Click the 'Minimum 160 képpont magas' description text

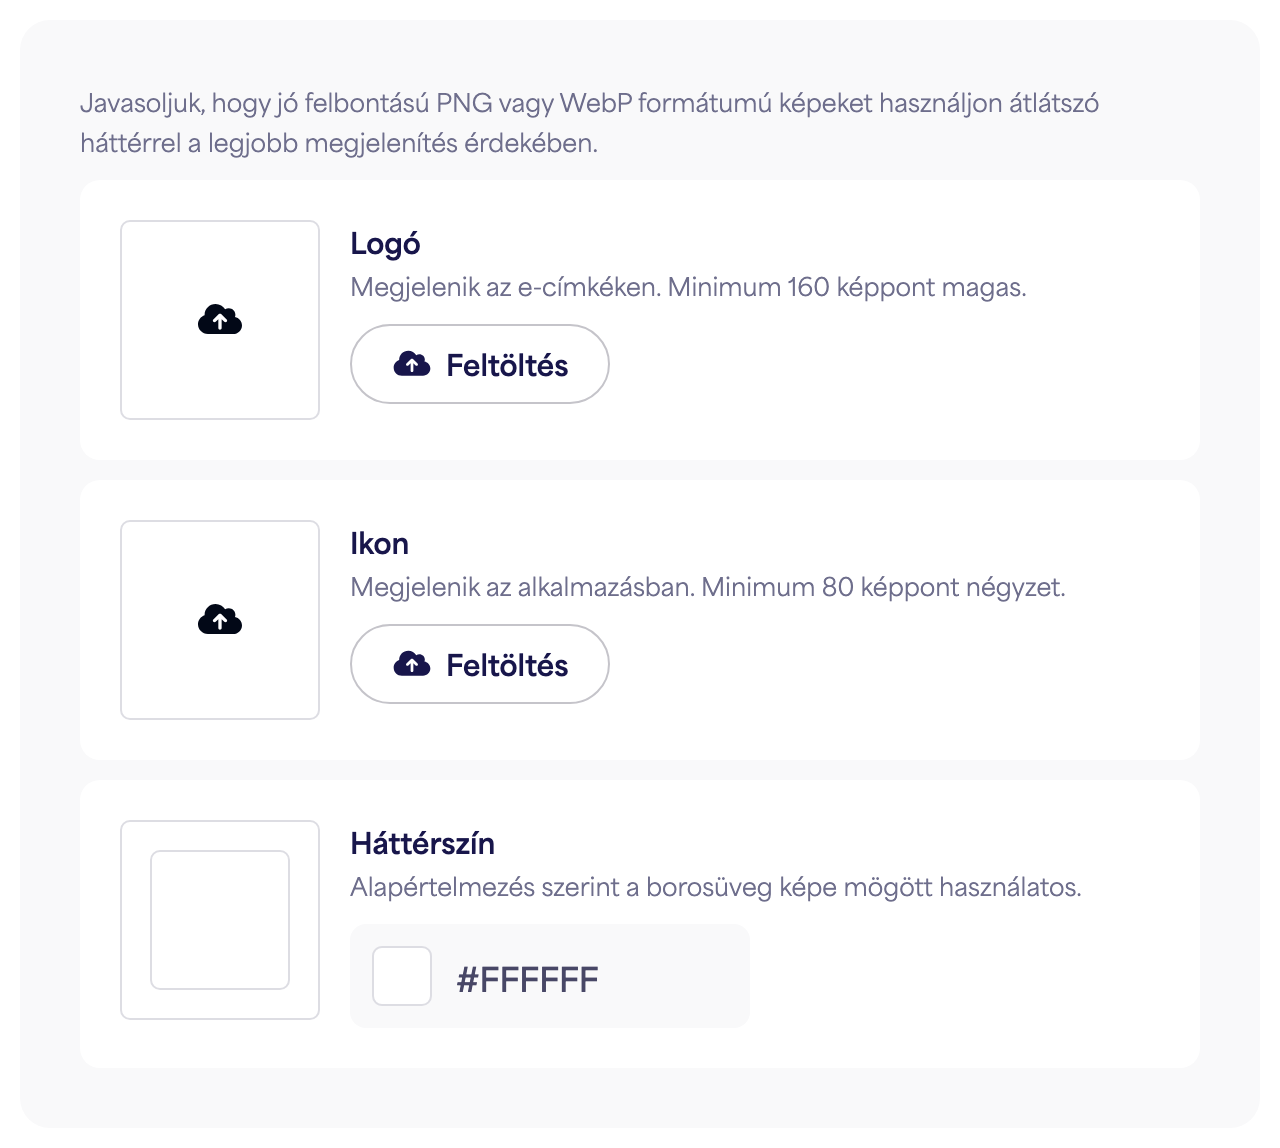[847, 288]
